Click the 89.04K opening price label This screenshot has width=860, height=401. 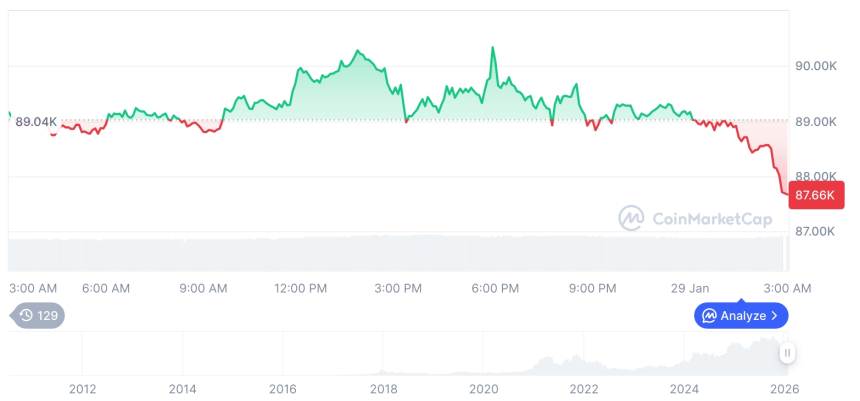point(36,122)
